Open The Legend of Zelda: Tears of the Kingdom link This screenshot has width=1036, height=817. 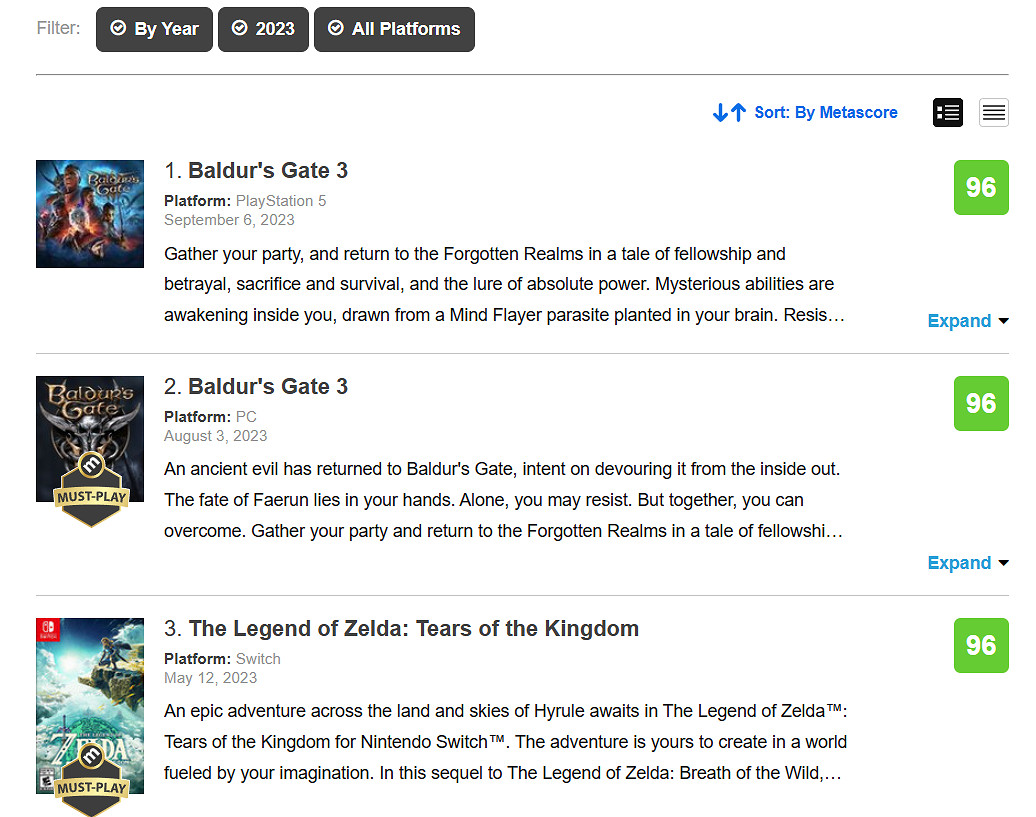click(413, 629)
